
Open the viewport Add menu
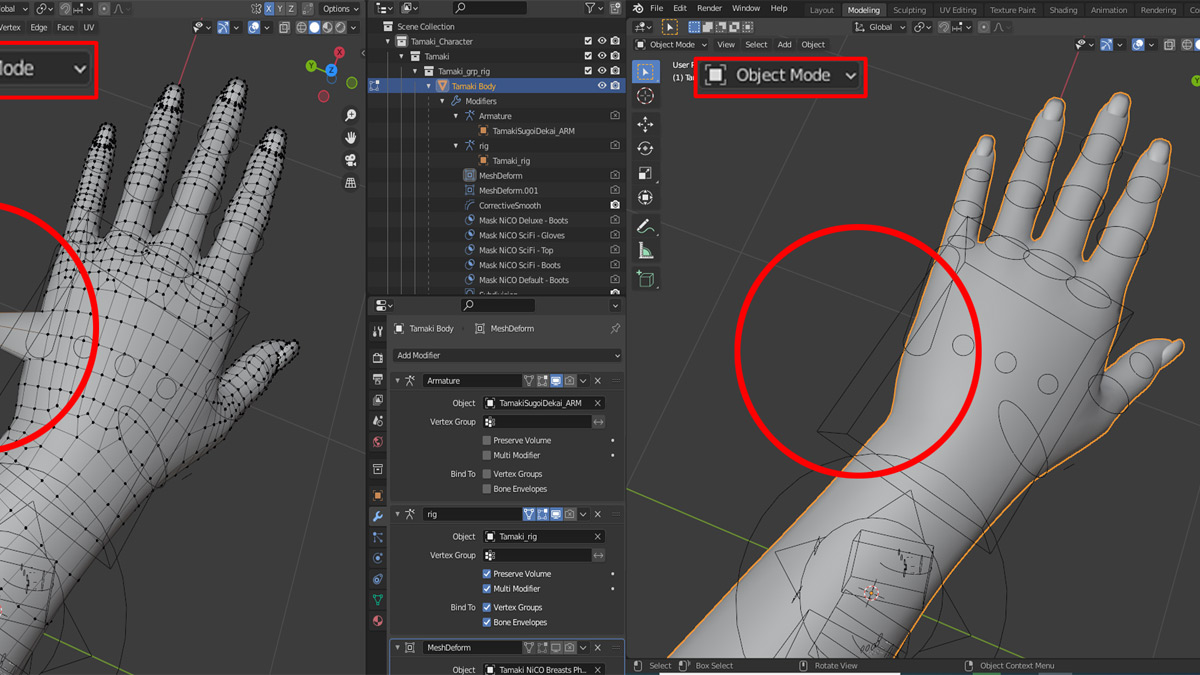(785, 44)
